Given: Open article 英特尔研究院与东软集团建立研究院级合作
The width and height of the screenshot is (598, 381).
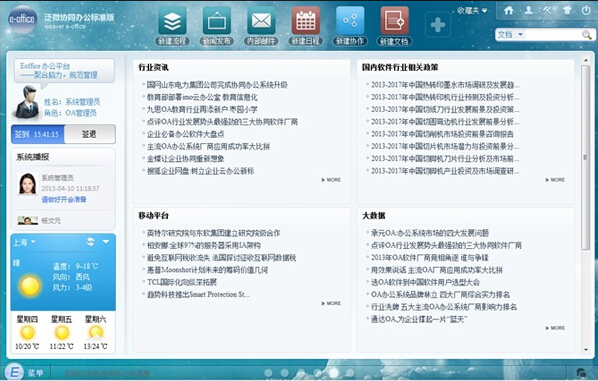Looking at the screenshot, I should [x=213, y=233].
